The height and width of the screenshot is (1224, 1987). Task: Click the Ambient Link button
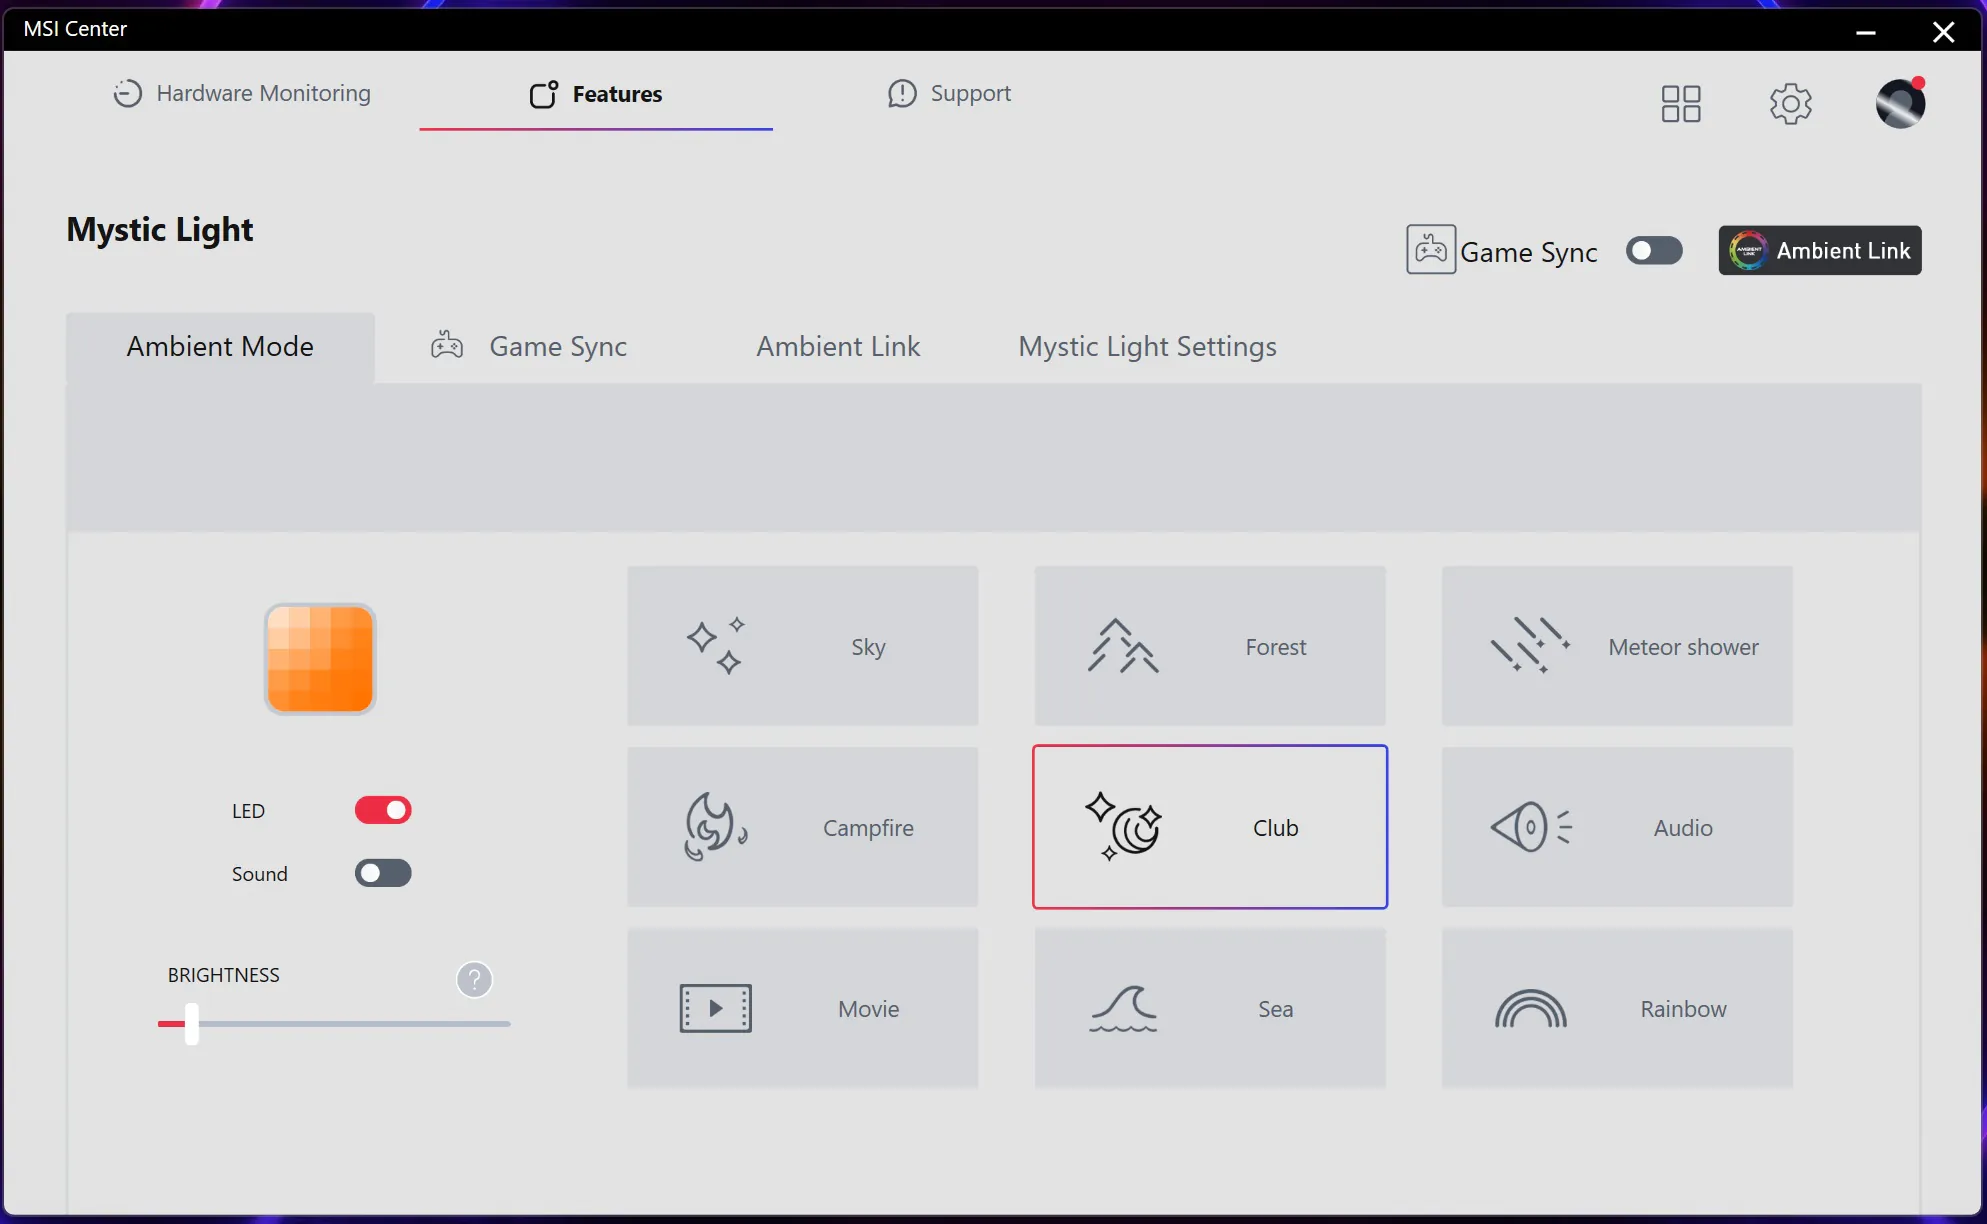pos(1819,250)
